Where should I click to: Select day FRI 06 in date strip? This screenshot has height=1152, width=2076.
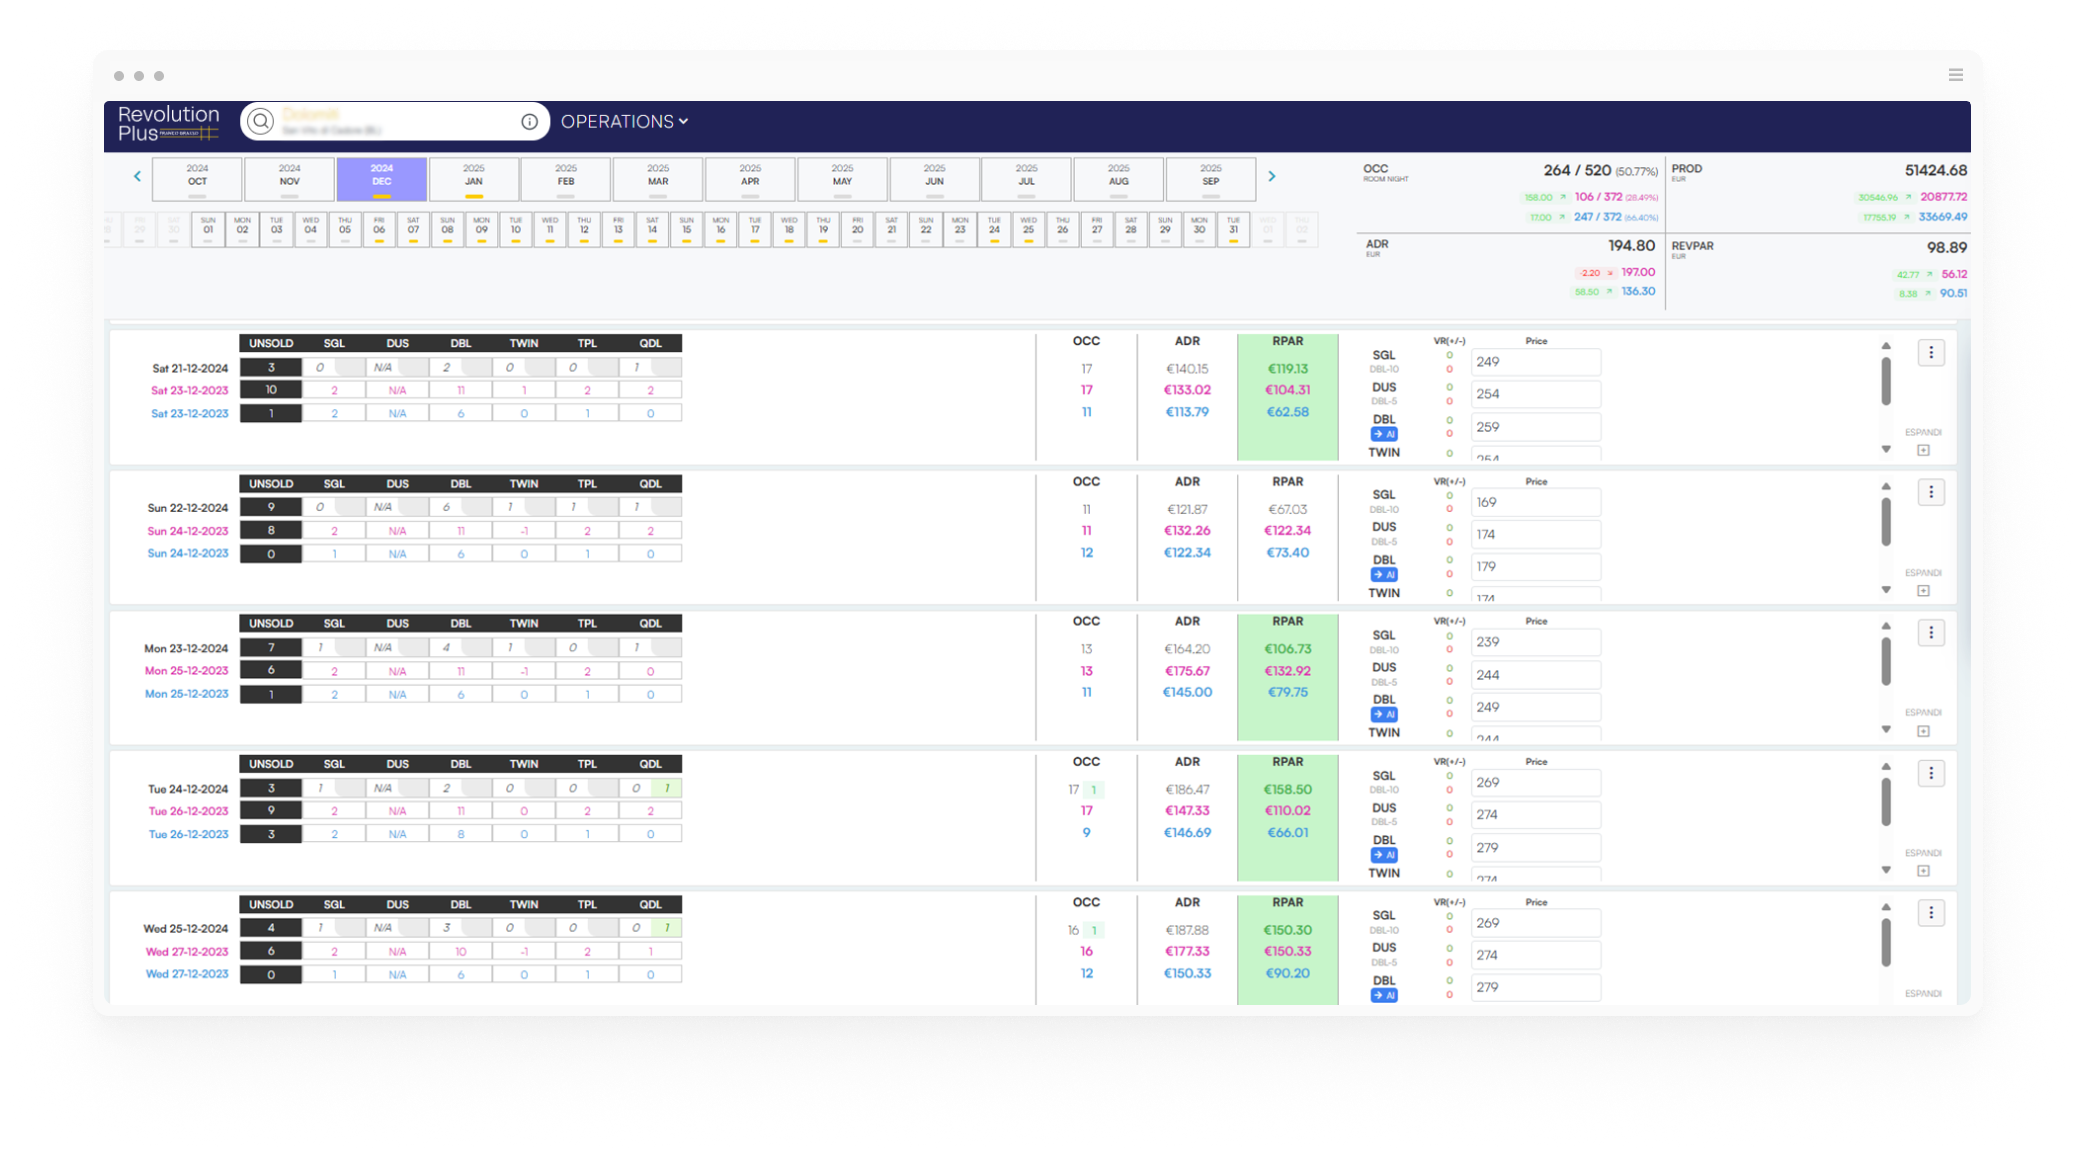pyautogui.click(x=379, y=227)
